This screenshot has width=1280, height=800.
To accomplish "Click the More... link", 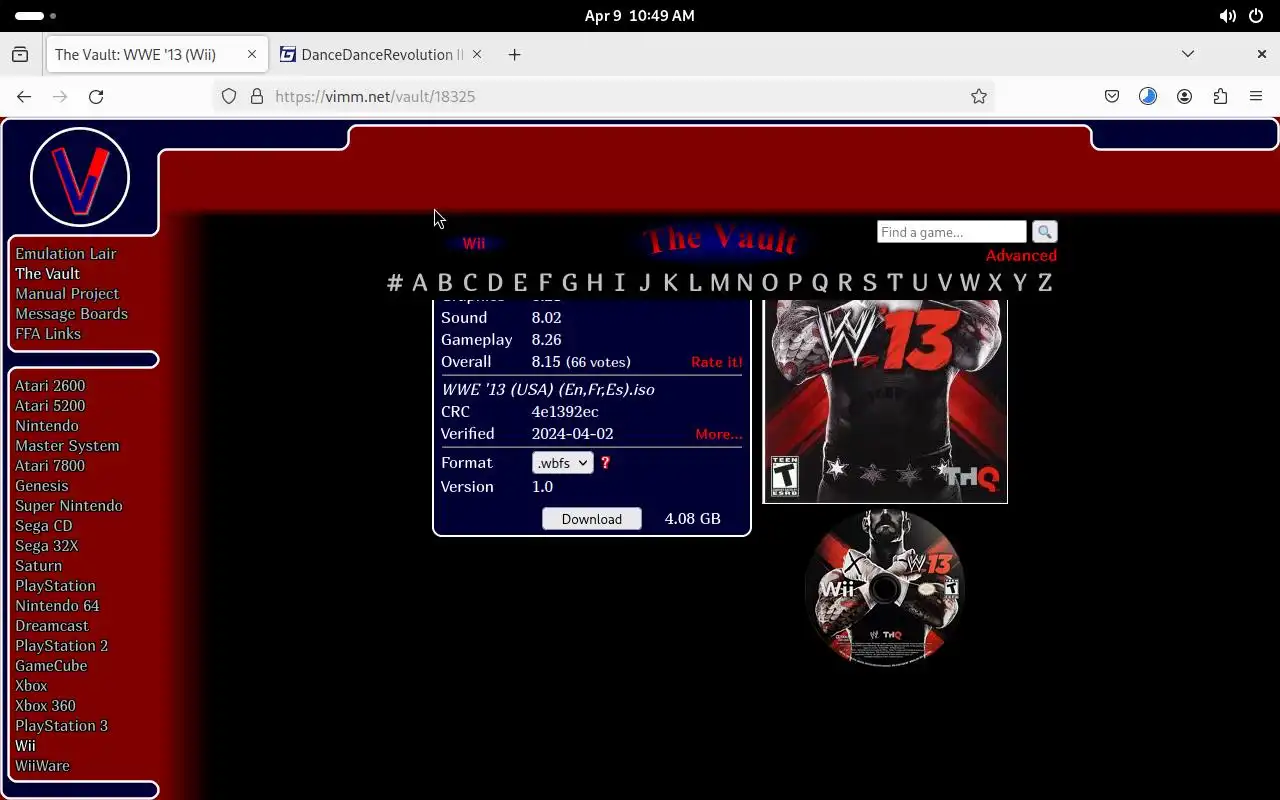I will tap(719, 434).
